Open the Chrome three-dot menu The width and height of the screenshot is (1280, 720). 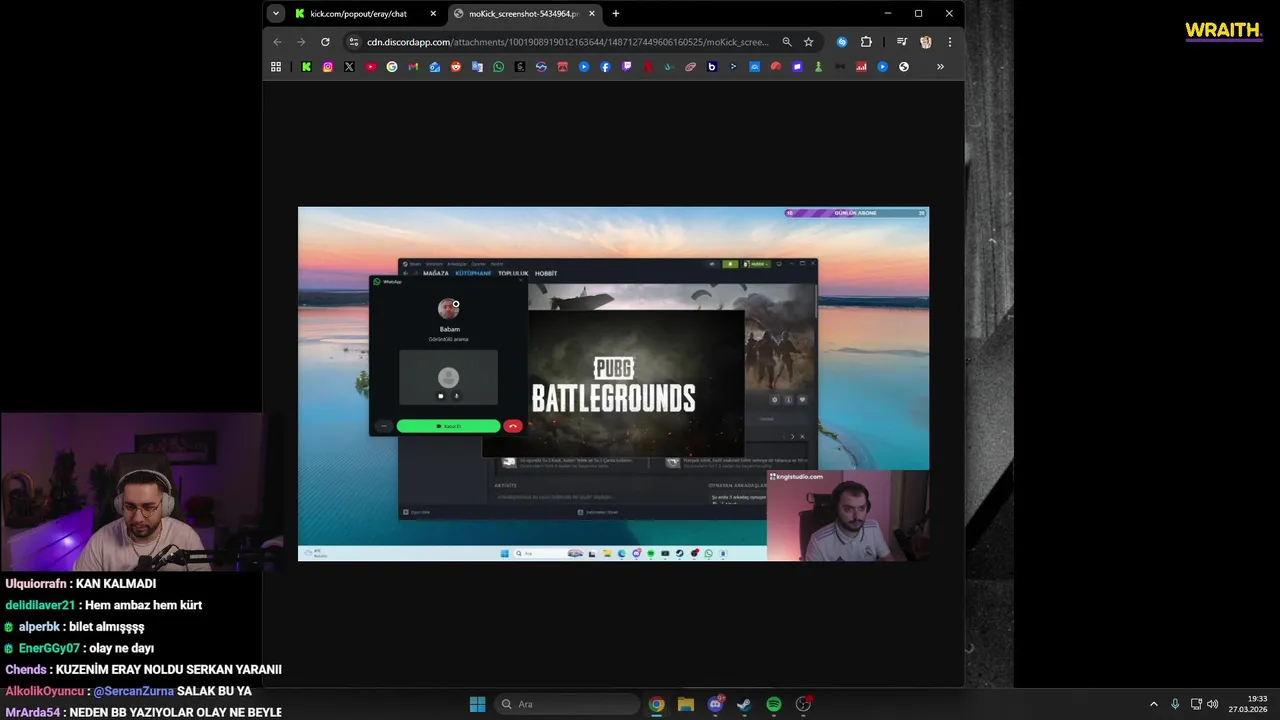click(x=949, y=42)
